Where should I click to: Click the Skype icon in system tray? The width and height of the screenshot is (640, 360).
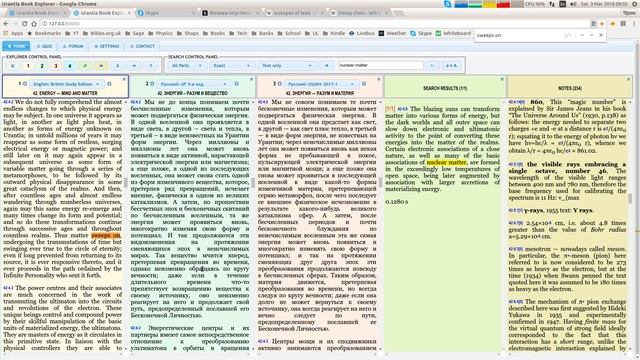(x=448, y=4)
